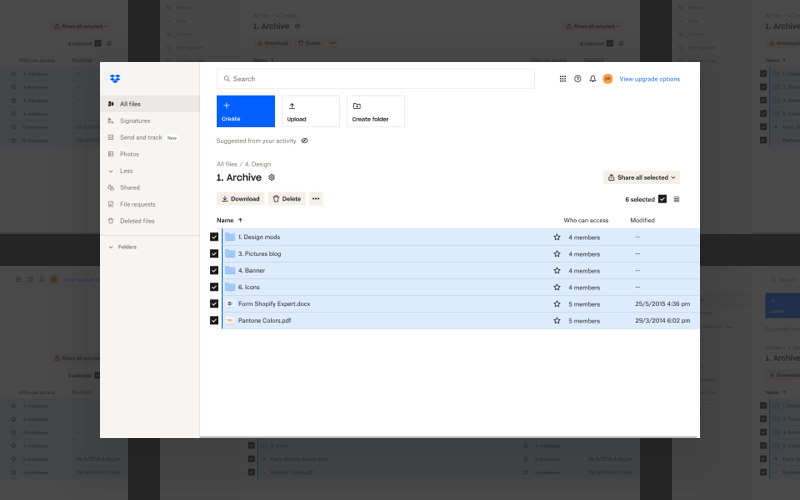Click the Who can access column header
The height and width of the screenshot is (500, 800).
click(586, 220)
